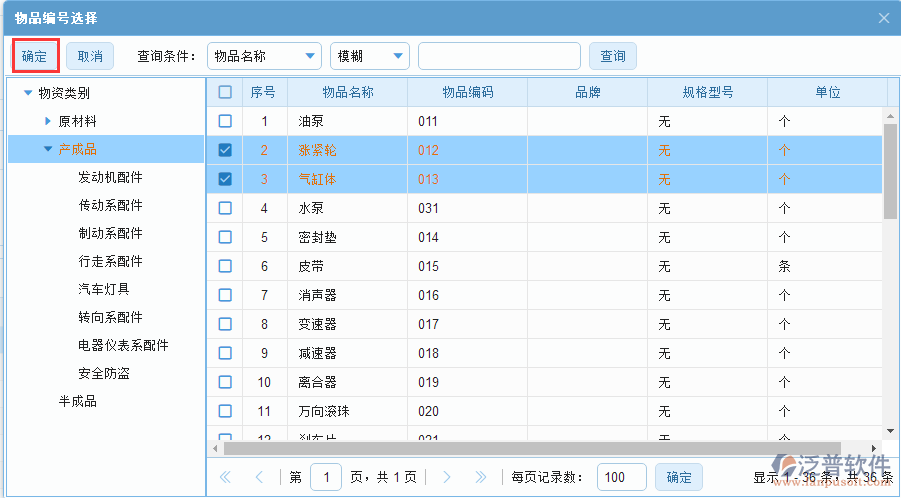Click the page number input box
The height and width of the screenshot is (498, 901).
326,477
